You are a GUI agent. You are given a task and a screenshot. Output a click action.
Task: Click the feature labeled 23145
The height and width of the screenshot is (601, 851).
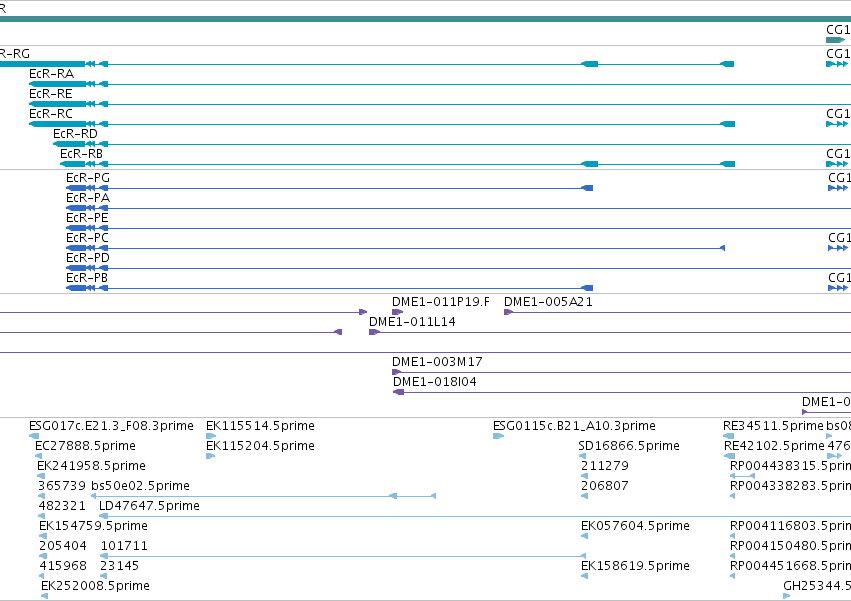pyautogui.click(x=120, y=566)
